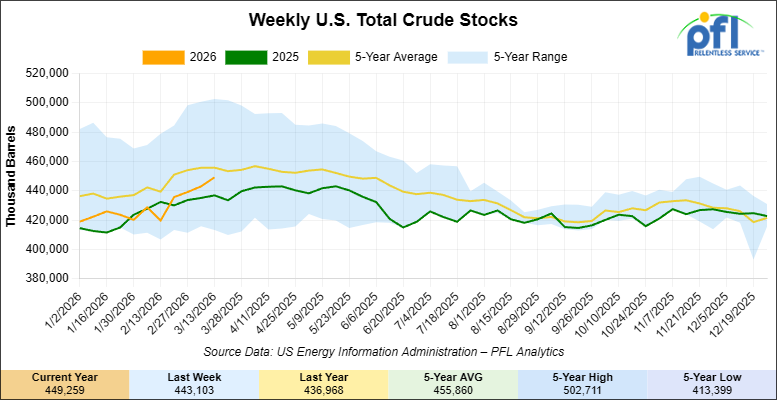The image size is (777, 400).
Task: Select the 5-Year High summary cell
Action: (x=582, y=381)
